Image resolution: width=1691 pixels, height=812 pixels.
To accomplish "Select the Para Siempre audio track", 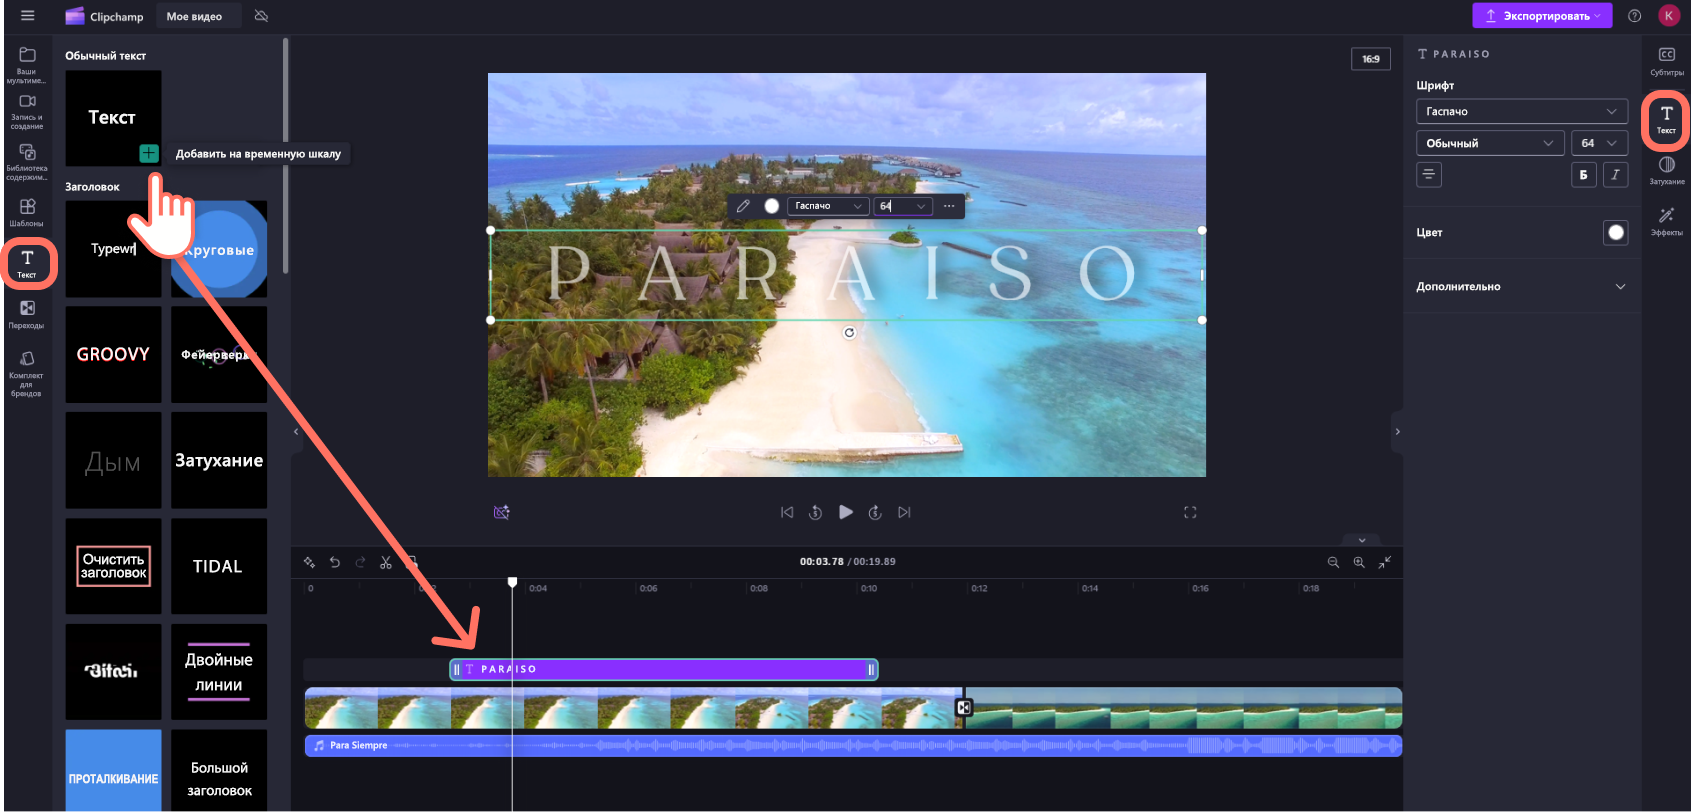I will click(853, 745).
